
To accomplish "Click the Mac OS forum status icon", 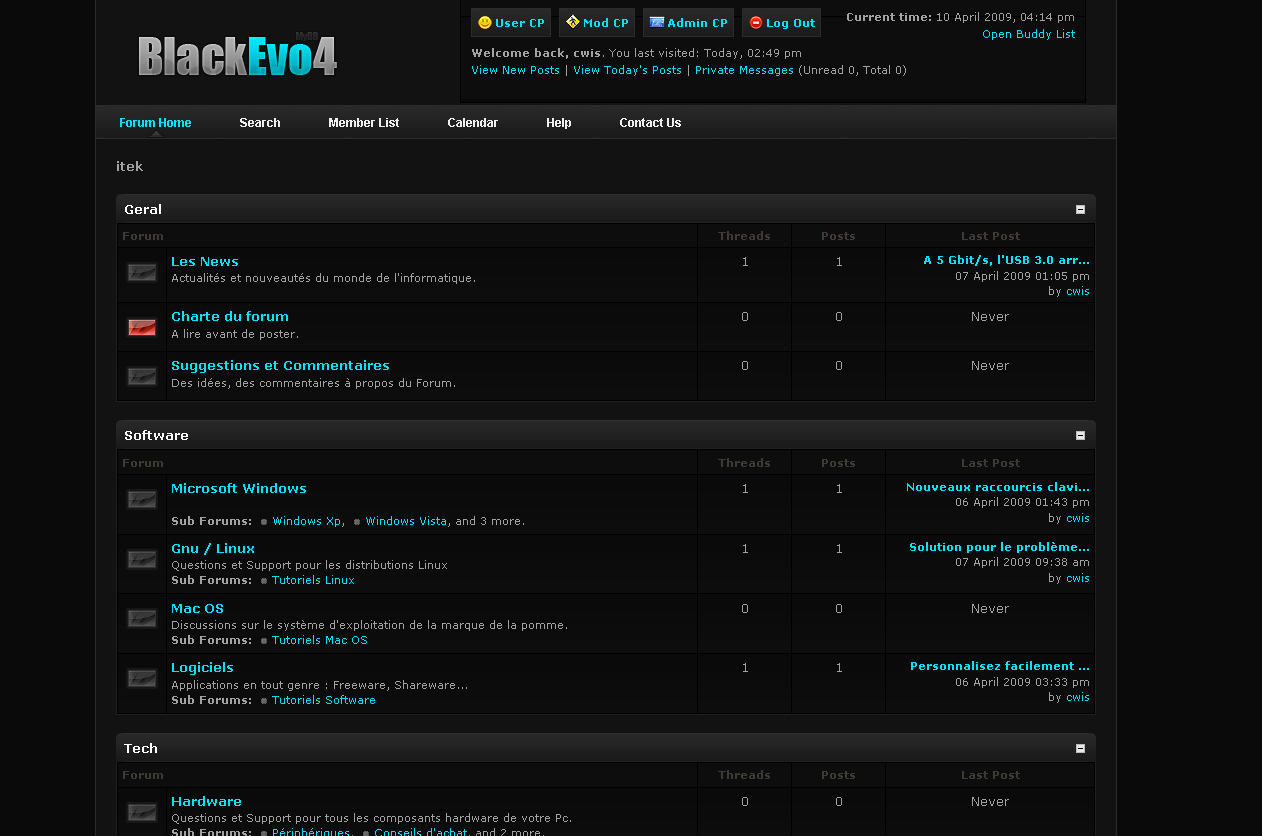I will (142, 619).
